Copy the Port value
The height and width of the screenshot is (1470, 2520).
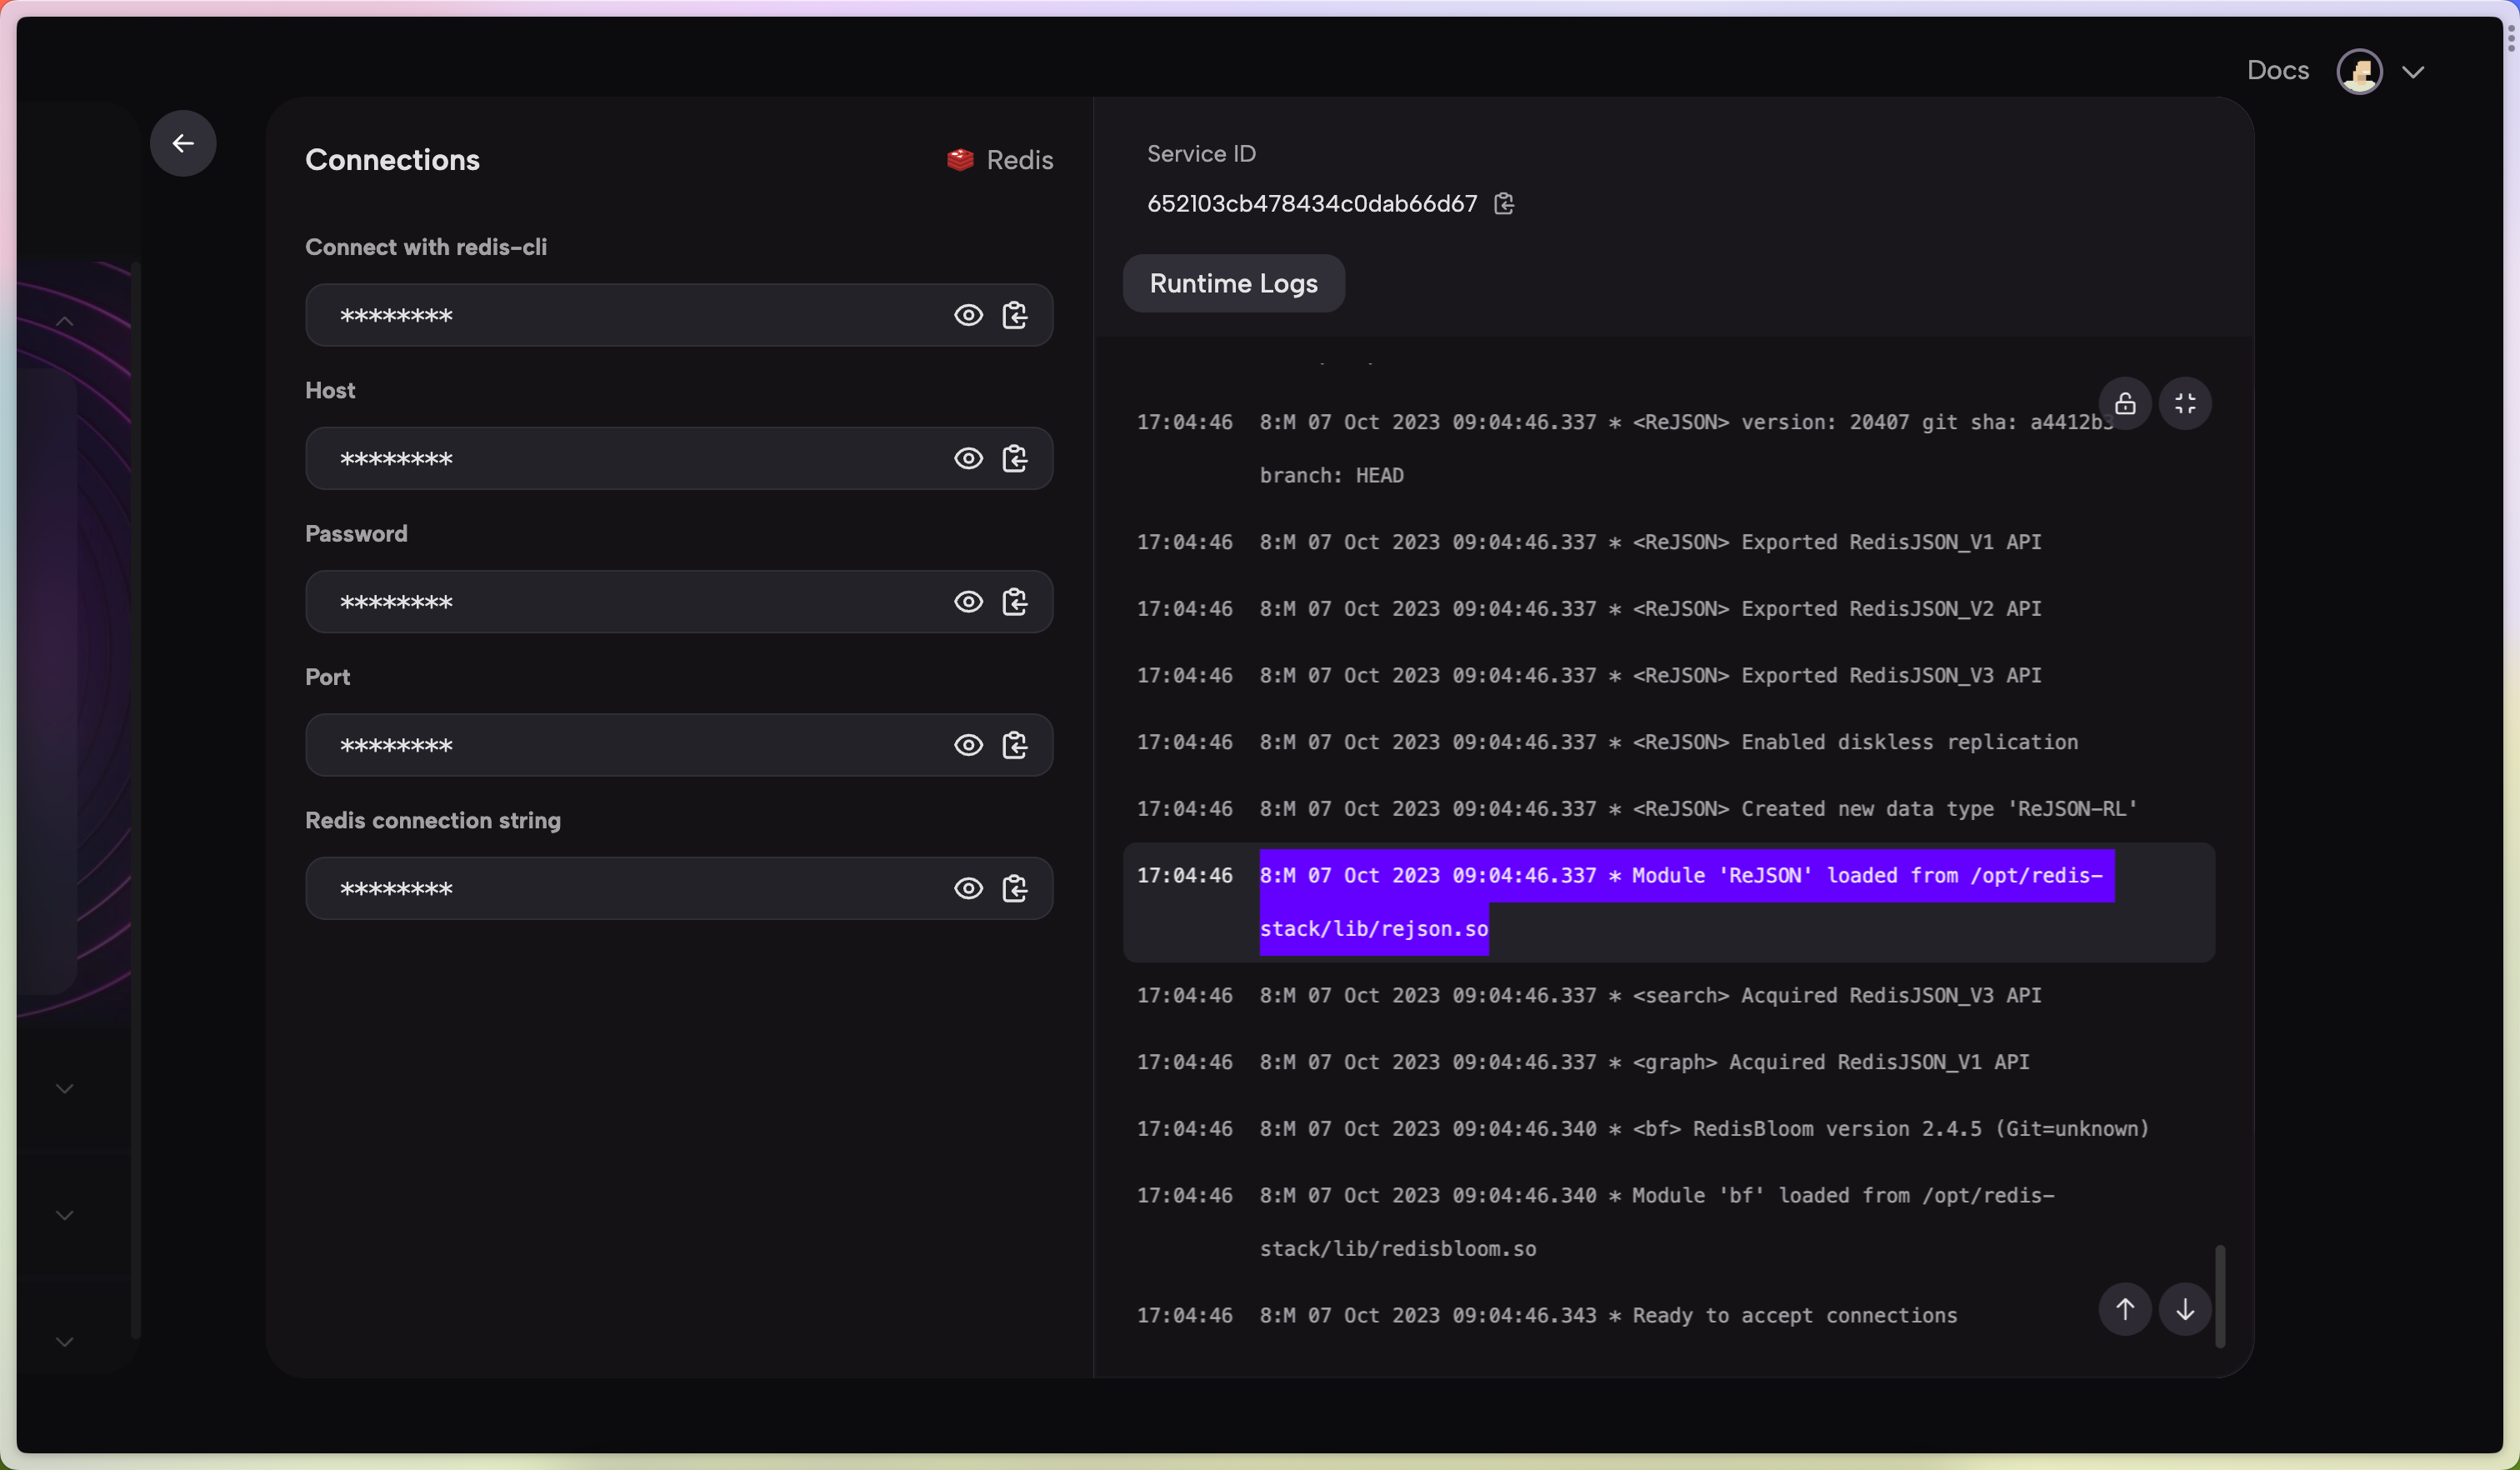(x=1015, y=746)
